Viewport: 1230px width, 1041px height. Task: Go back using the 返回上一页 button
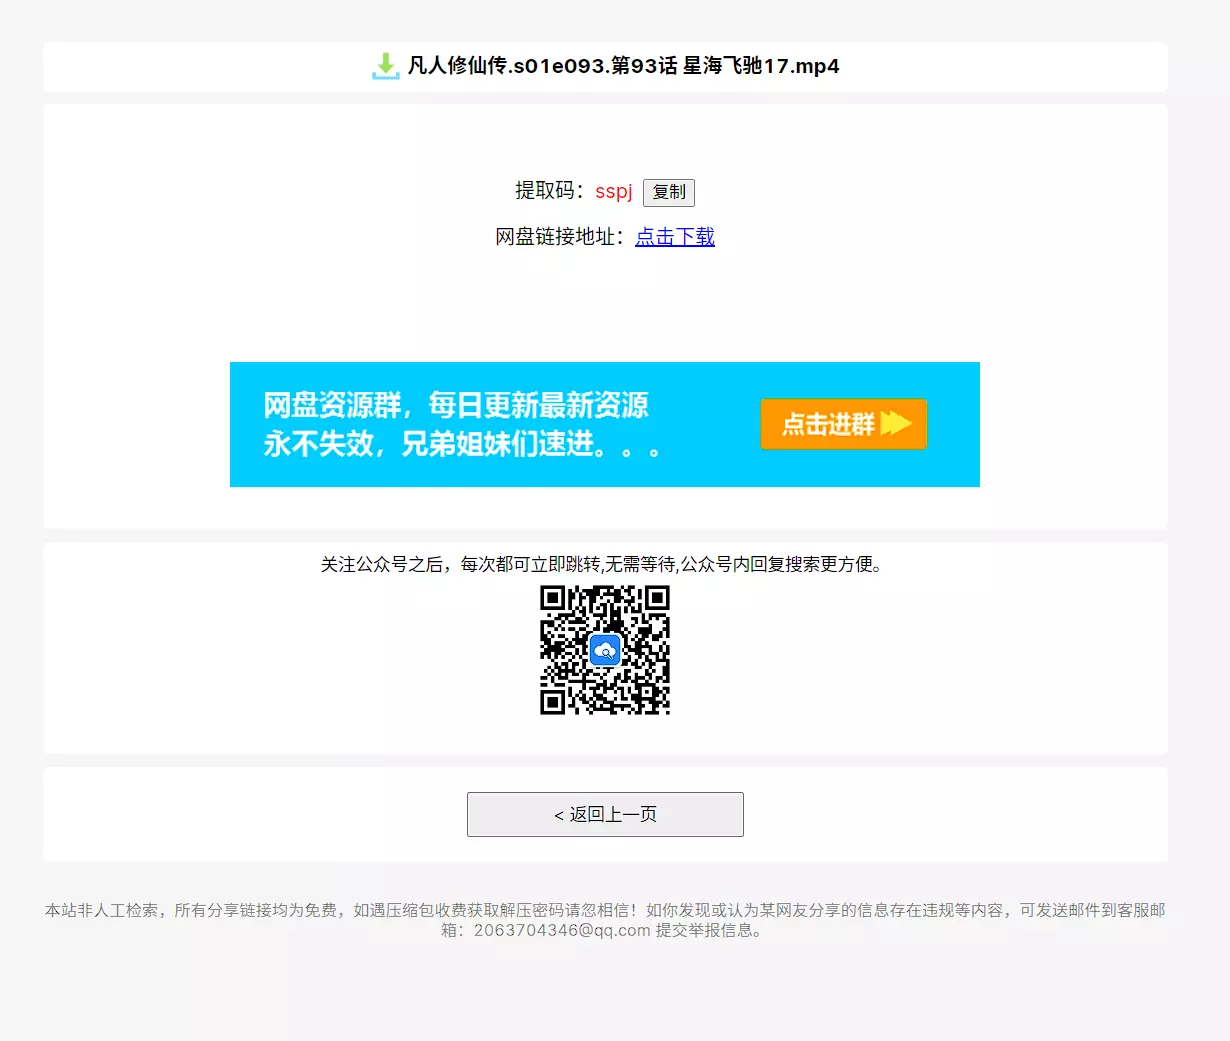tap(605, 814)
